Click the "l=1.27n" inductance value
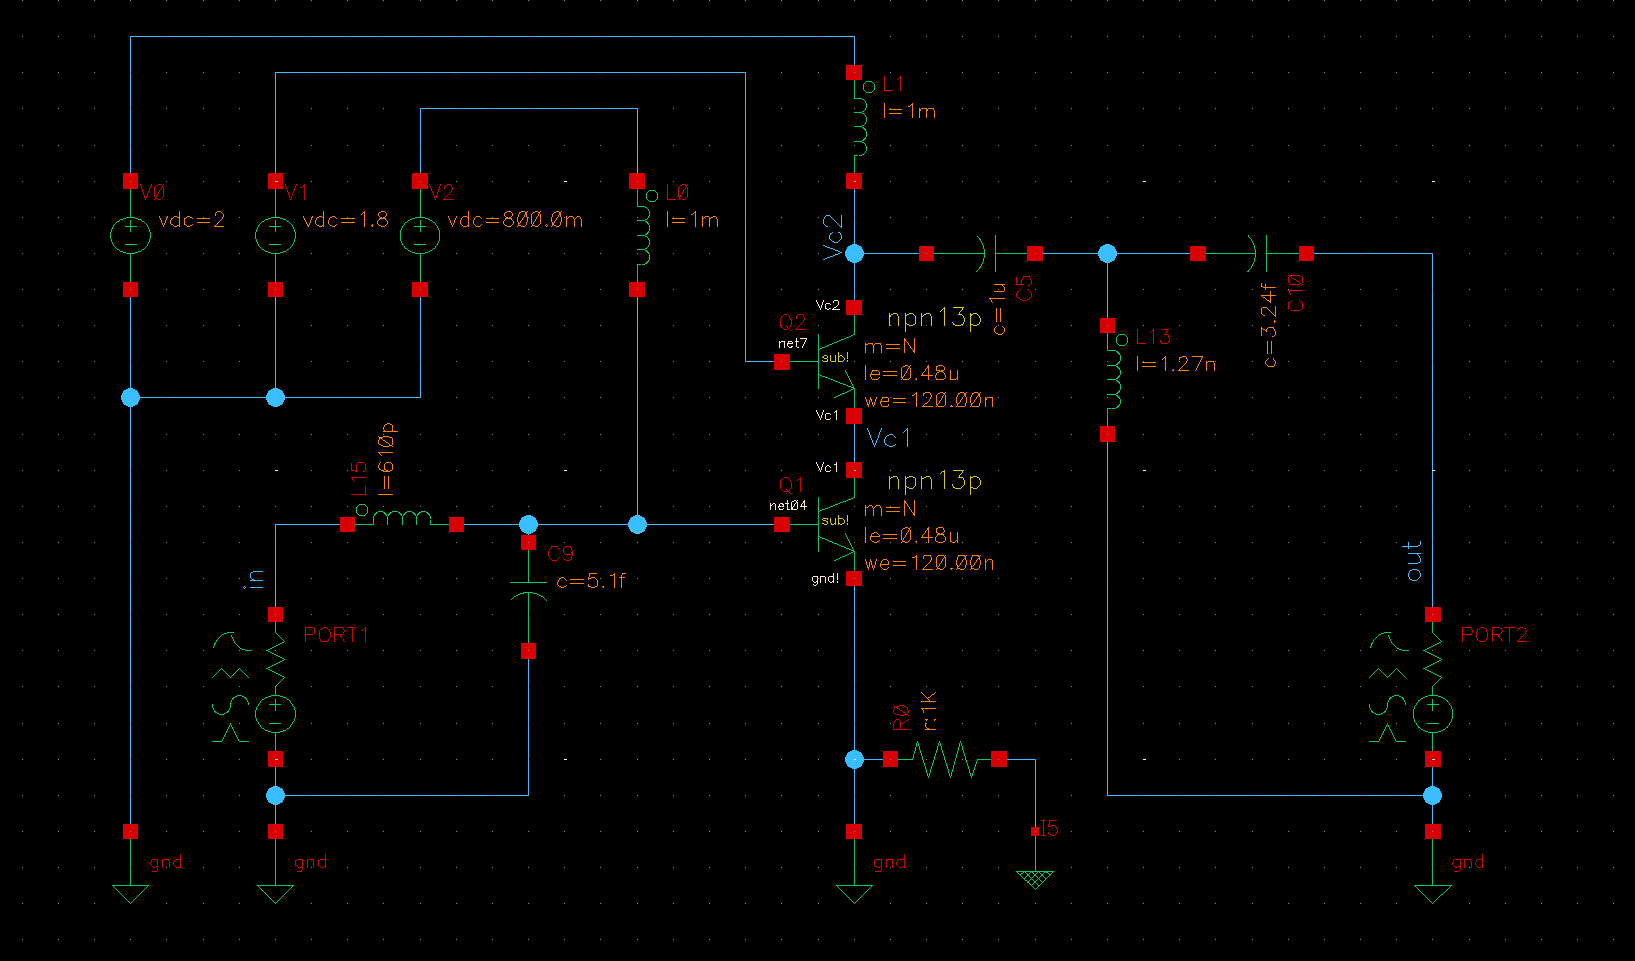Viewport: 1635px width, 961px height. 1176,364
